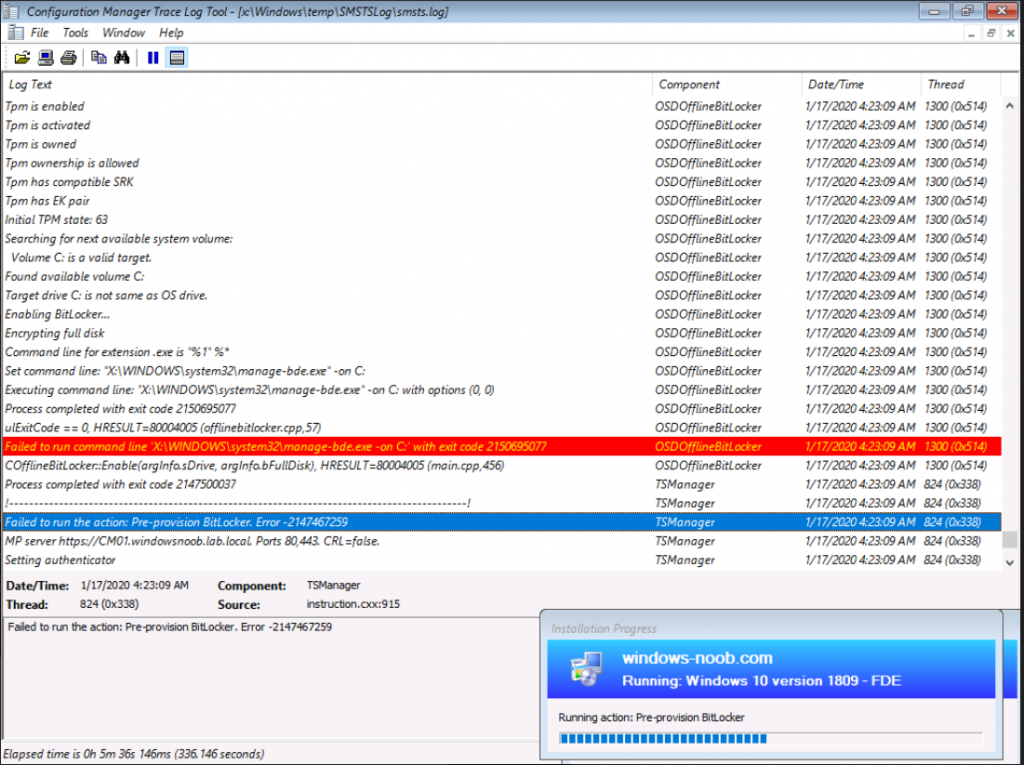Toggle the highlight display toolbar button
The width and height of the screenshot is (1024, 765).
(178, 57)
